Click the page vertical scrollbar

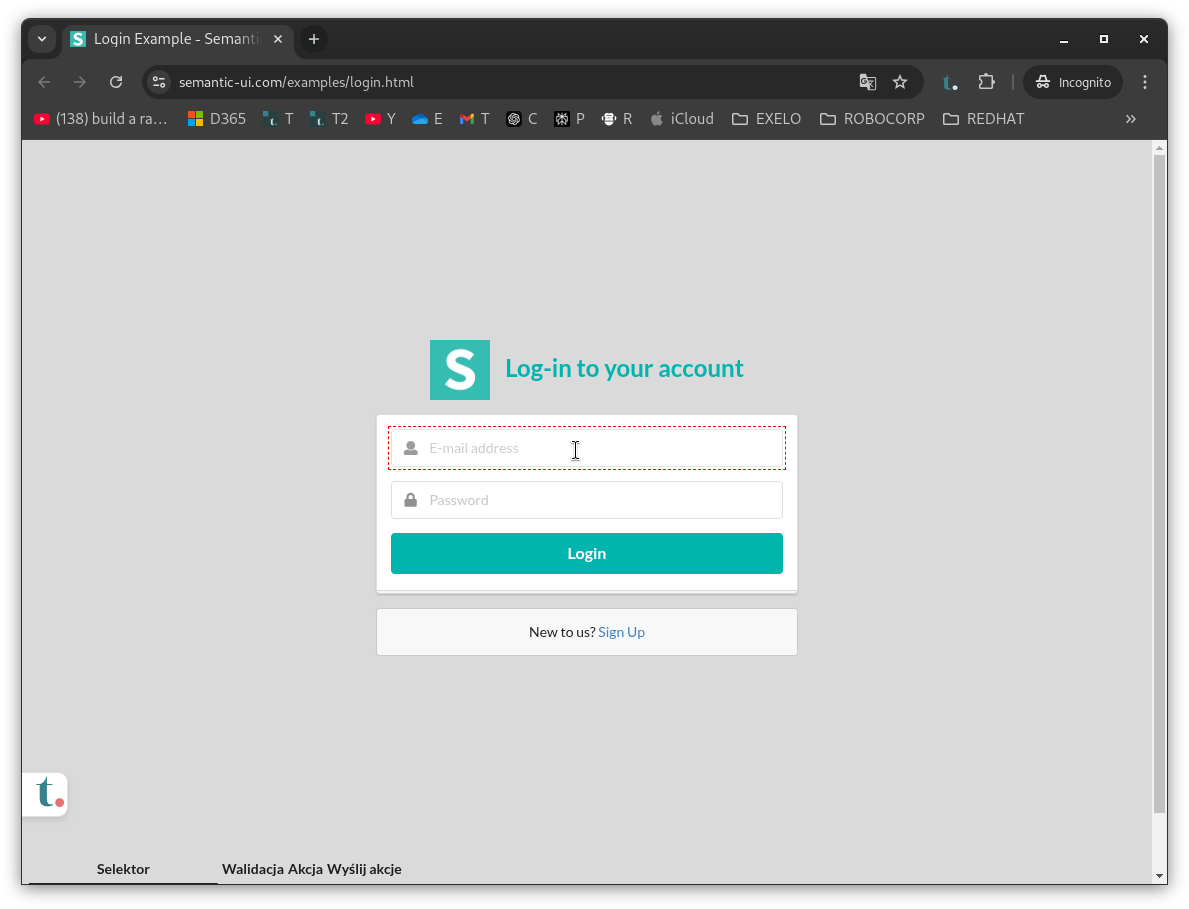pyautogui.click(x=1159, y=480)
